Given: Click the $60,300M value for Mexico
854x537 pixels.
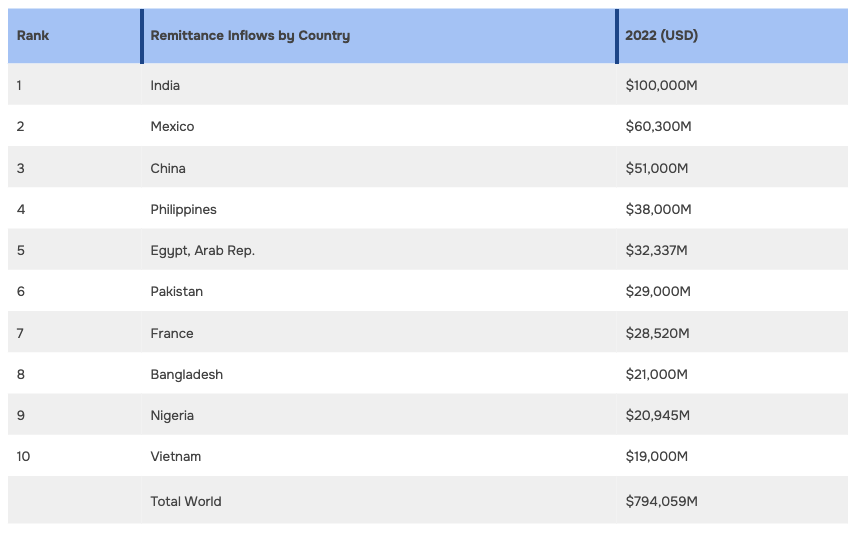Looking at the screenshot, I should [658, 126].
